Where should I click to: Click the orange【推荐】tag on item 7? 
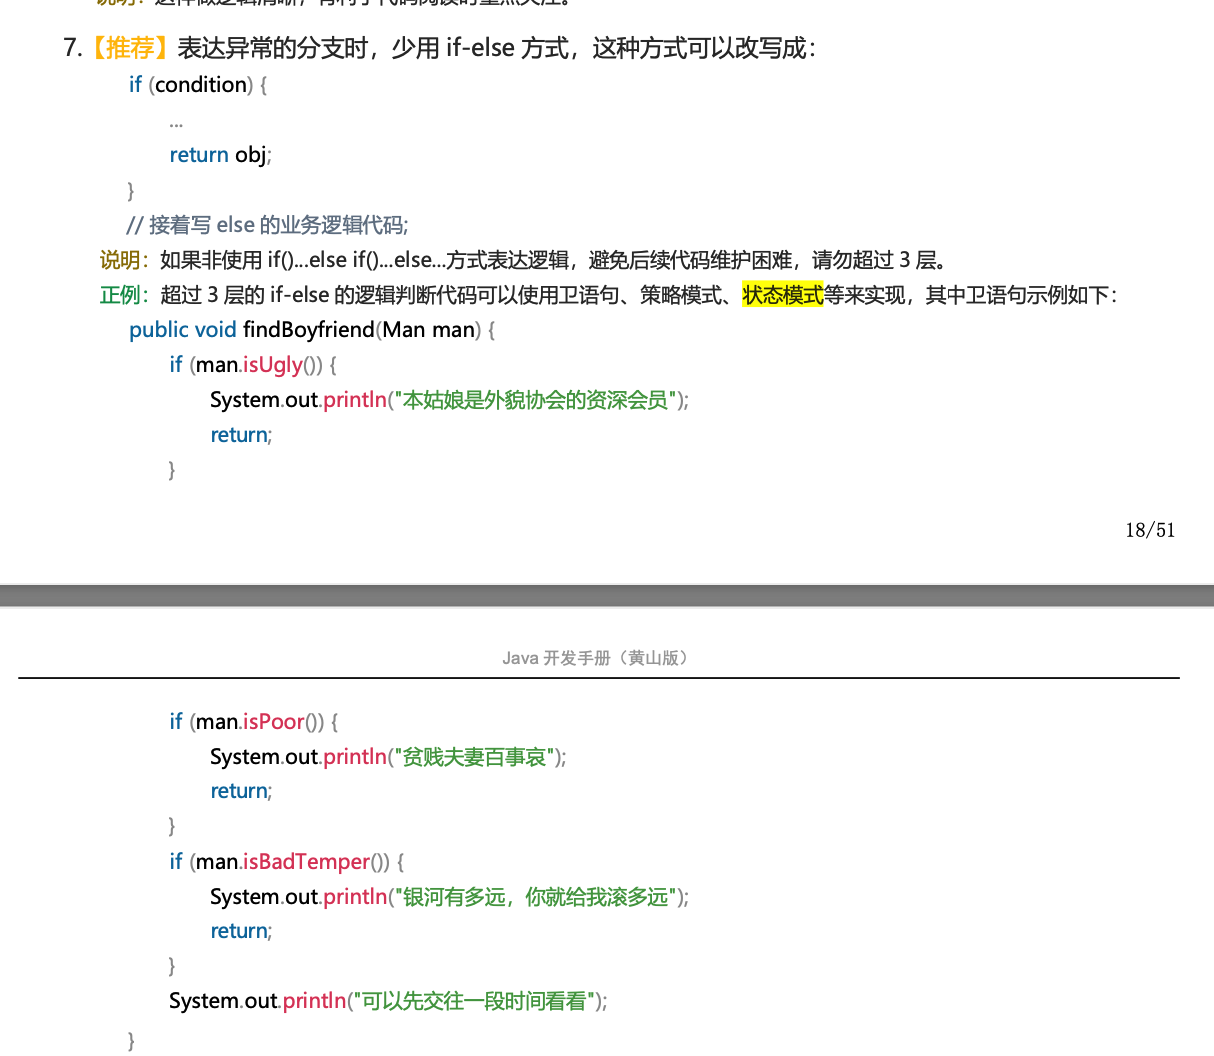(130, 48)
